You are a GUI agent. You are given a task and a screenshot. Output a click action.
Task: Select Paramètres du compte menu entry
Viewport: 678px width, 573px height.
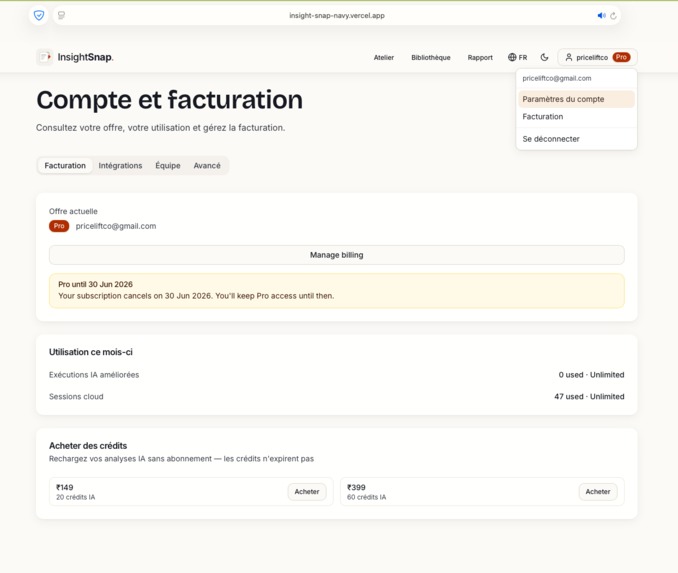point(576,99)
